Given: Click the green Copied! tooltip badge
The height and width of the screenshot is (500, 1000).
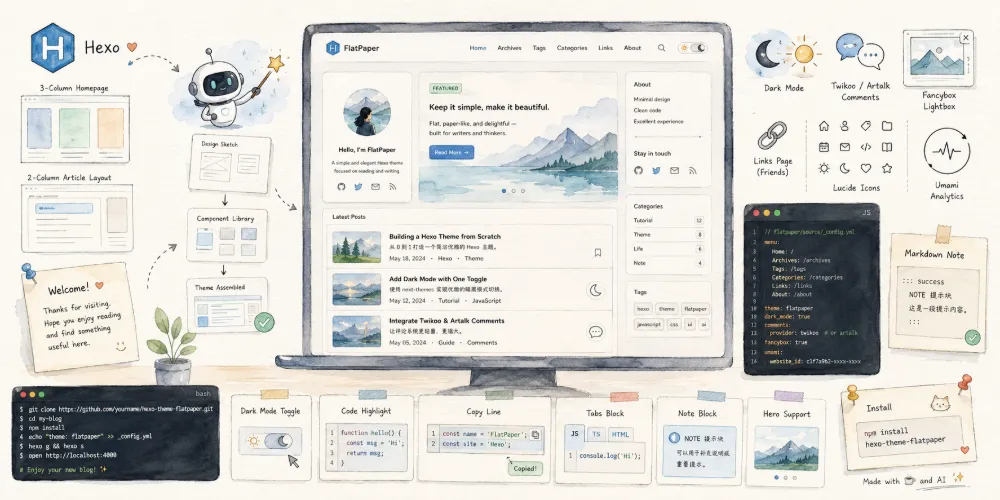Looking at the screenshot, I should 524,469.
